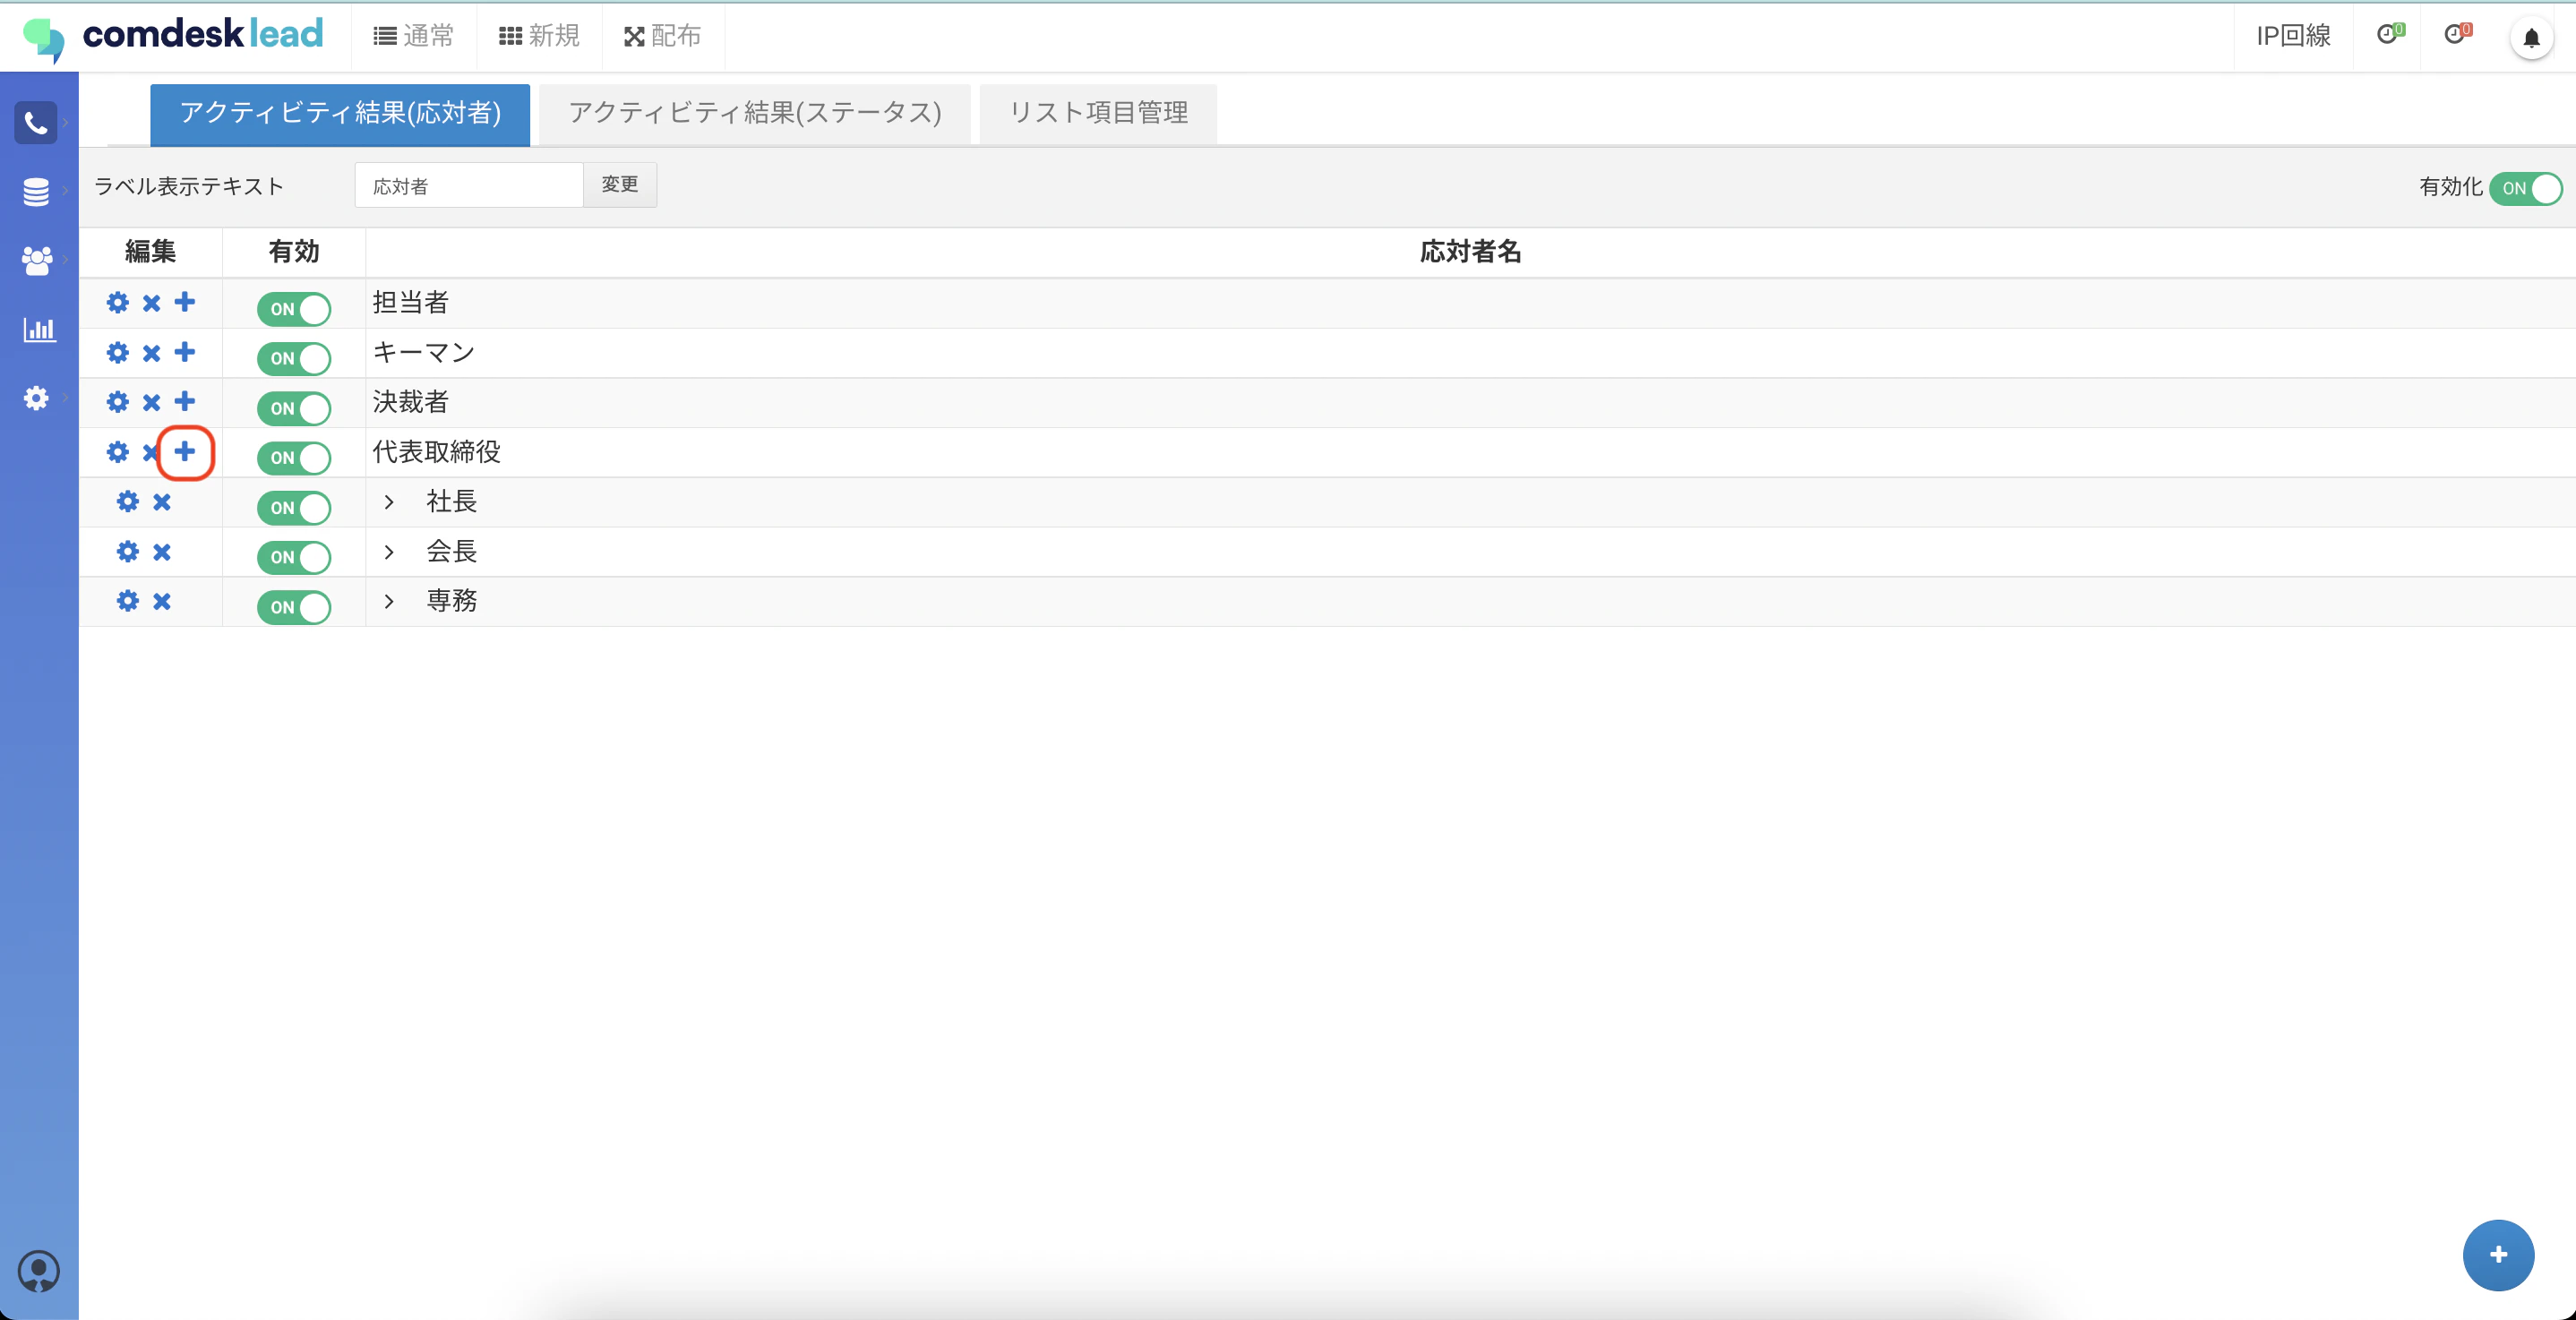Image resolution: width=2576 pixels, height=1320 pixels.
Task: Edit settings gear for 社長 row
Action: [128, 502]
